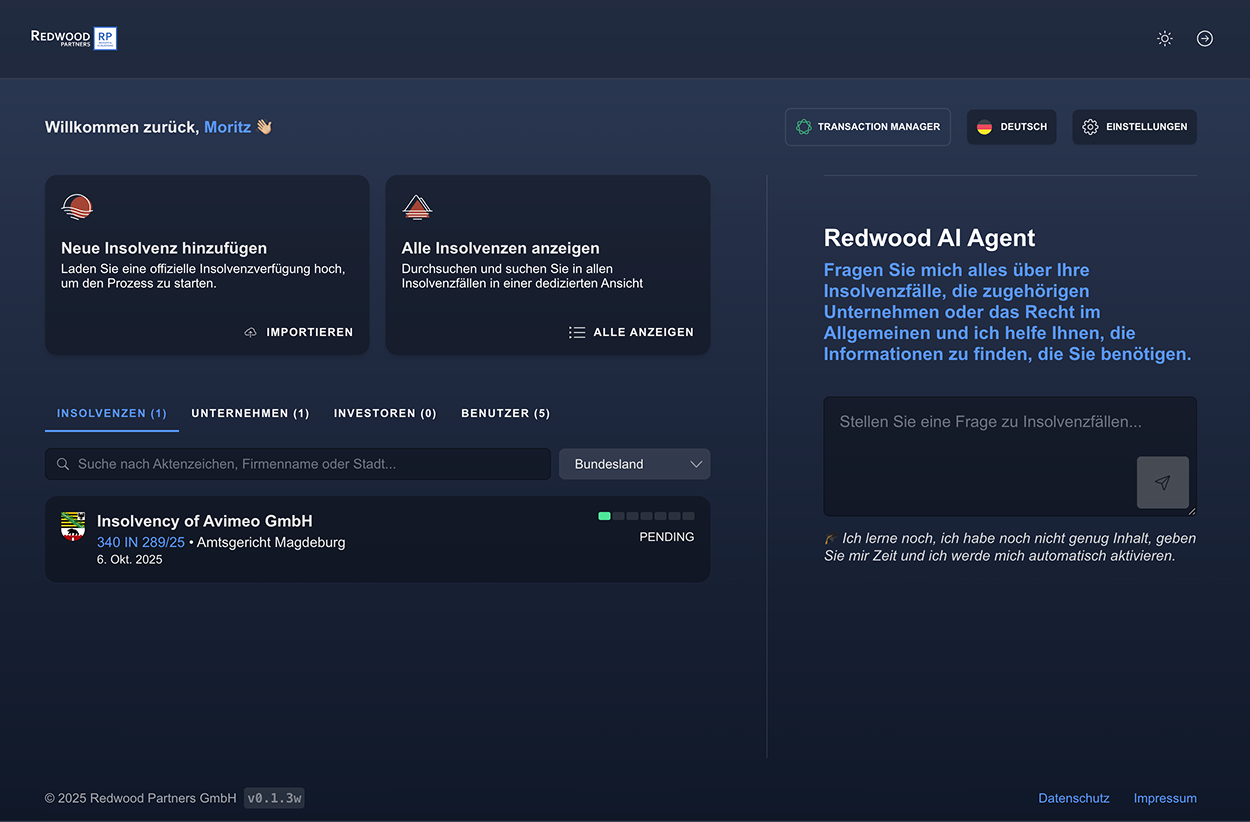Image resolution: width=1250 pixels, height=822 pixels.
Task: Switch to the Unternehmen tab
Action: [250, 413]
